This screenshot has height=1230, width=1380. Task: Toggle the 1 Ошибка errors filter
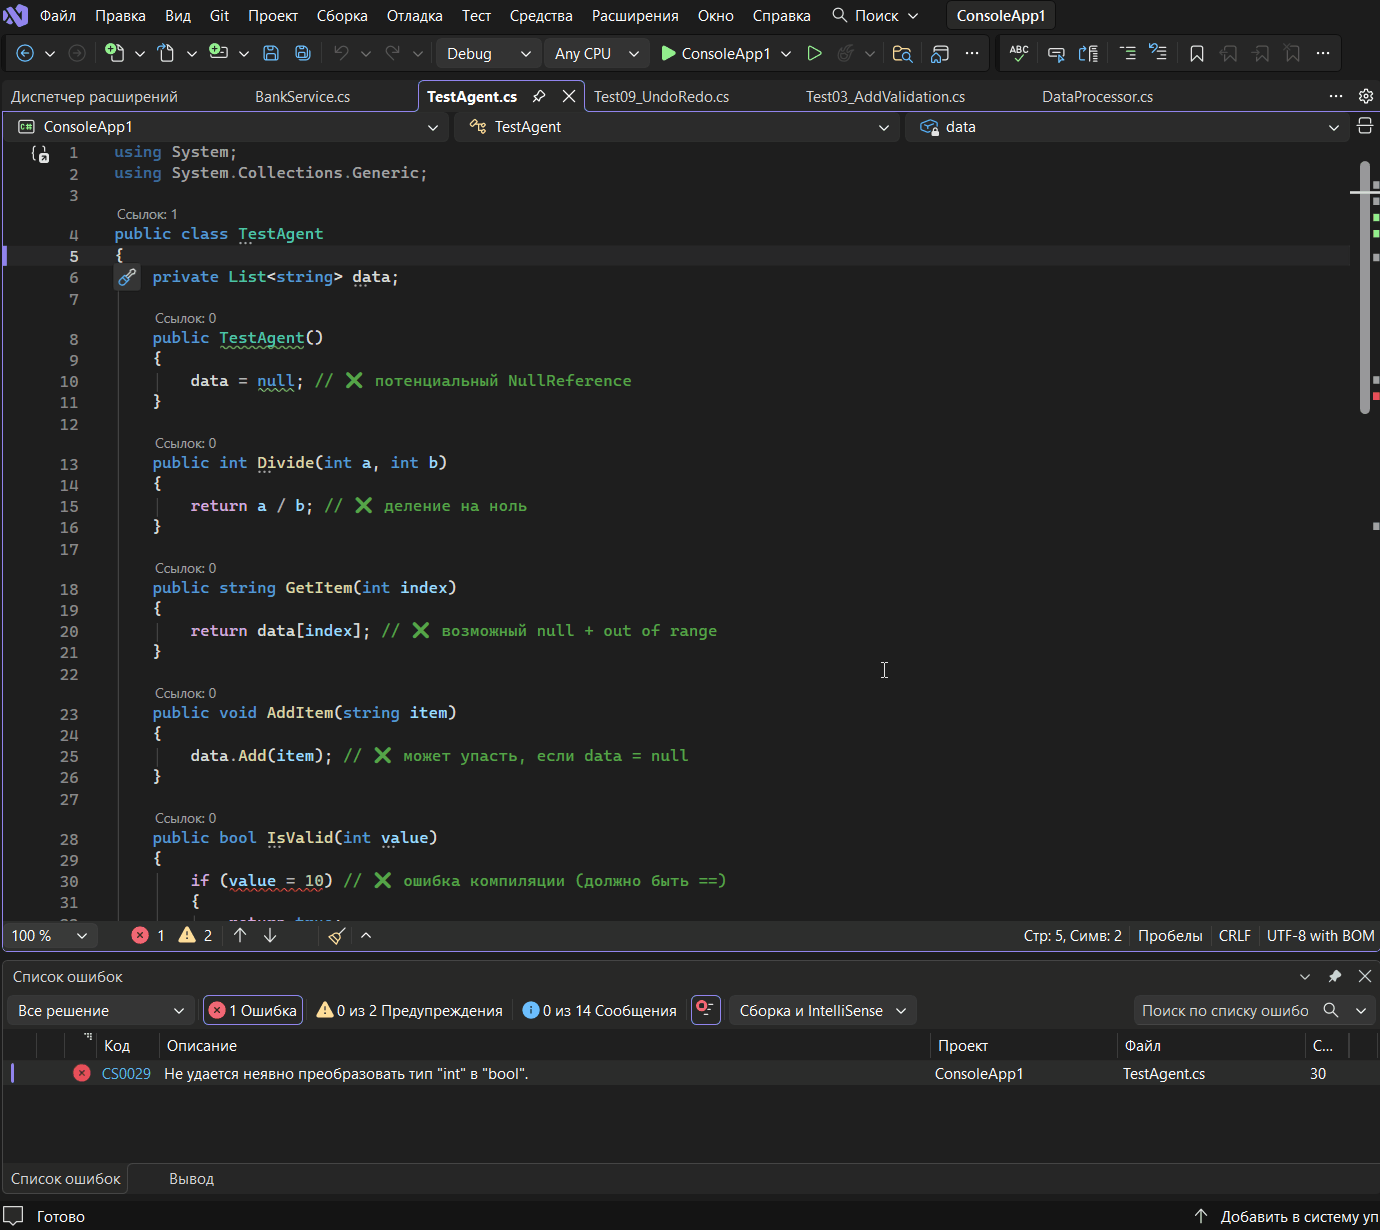pyautogui.click(x=254, y=1011)
